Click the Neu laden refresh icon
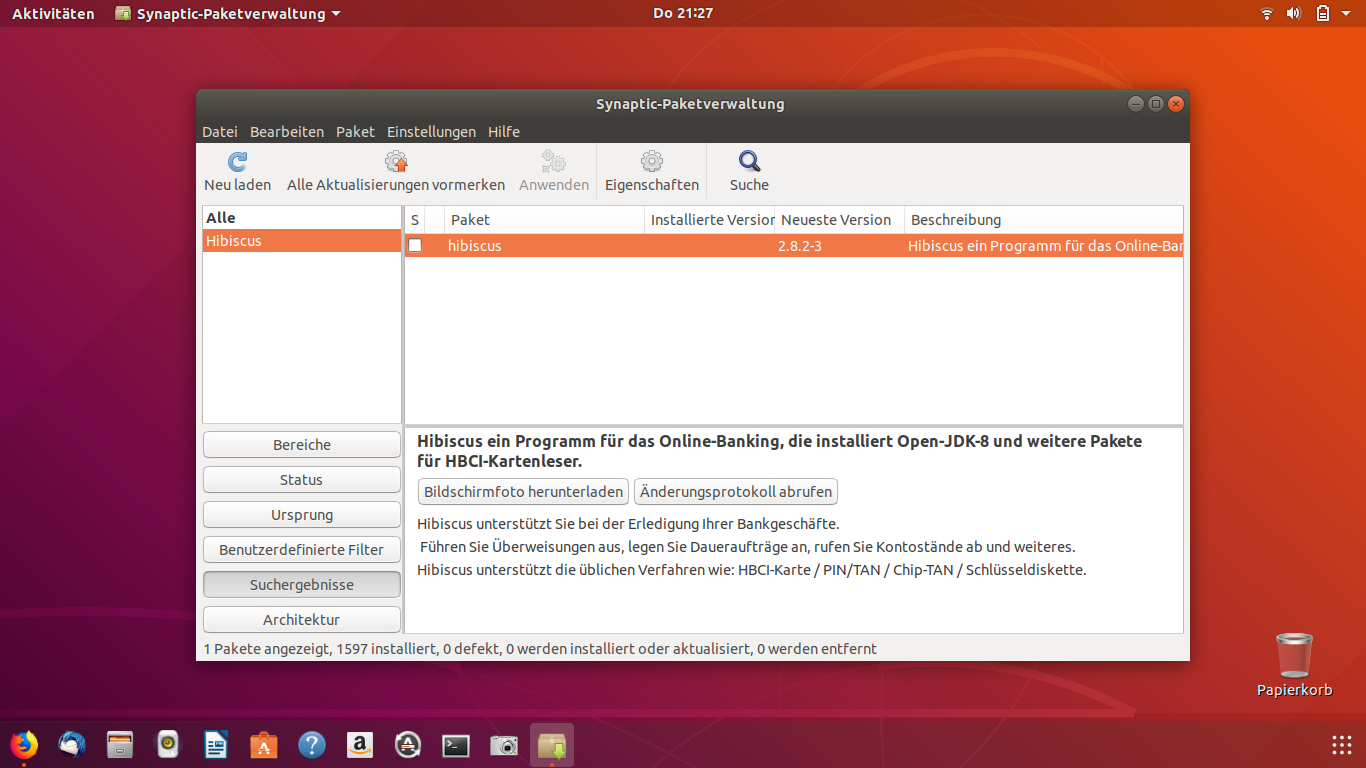 point(237,161)
